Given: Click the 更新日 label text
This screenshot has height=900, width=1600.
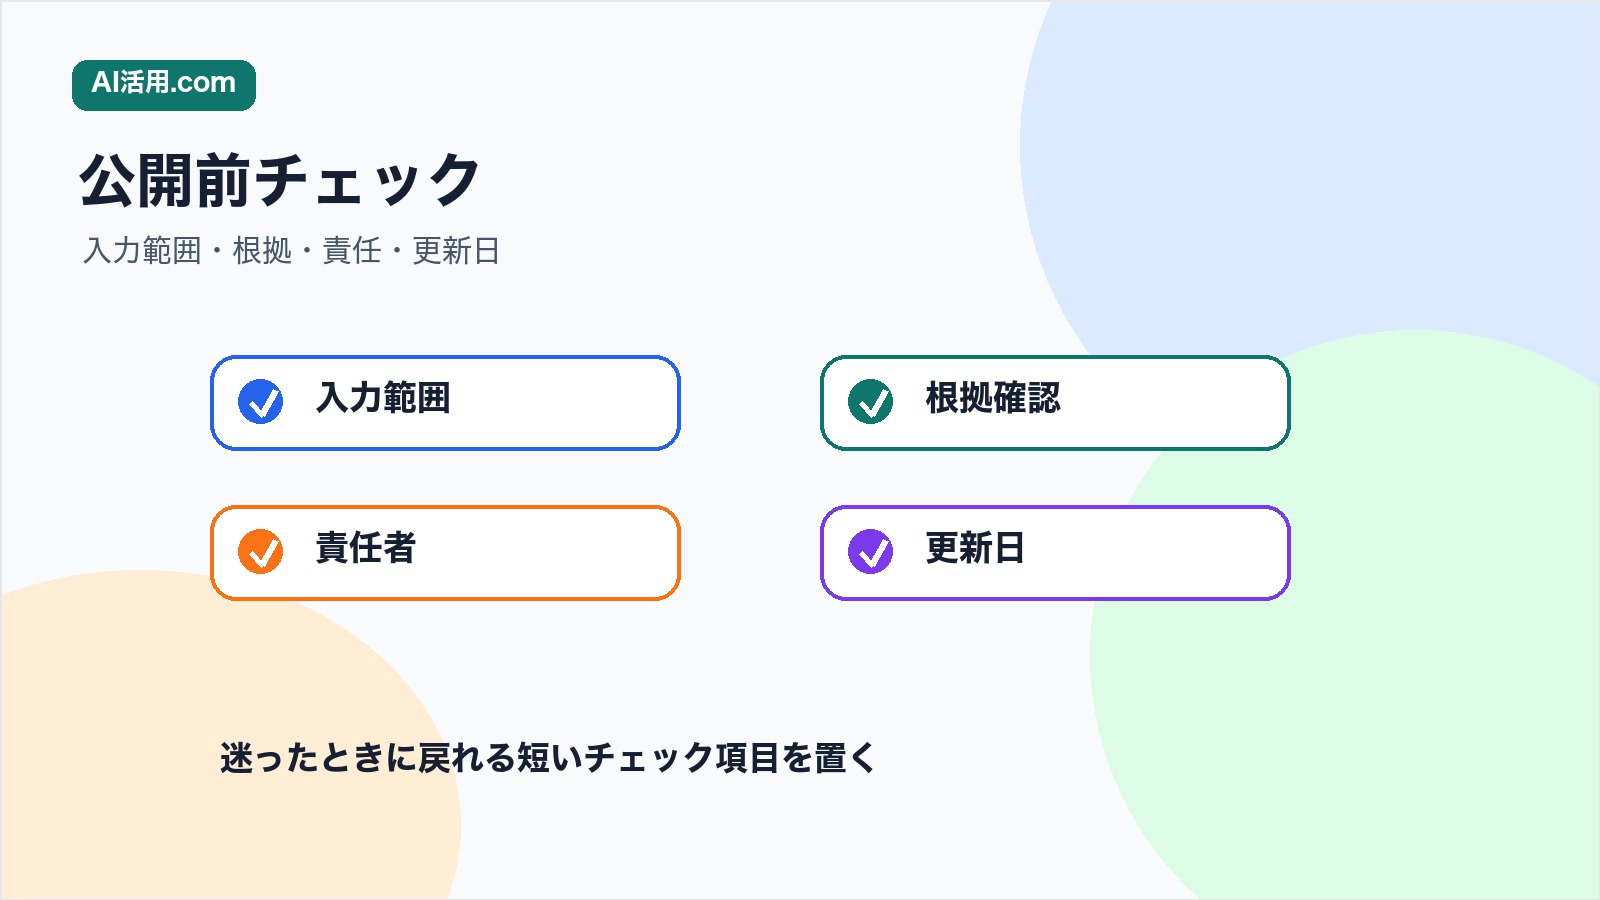Looking at the screenshot, I should pos(976,548).
